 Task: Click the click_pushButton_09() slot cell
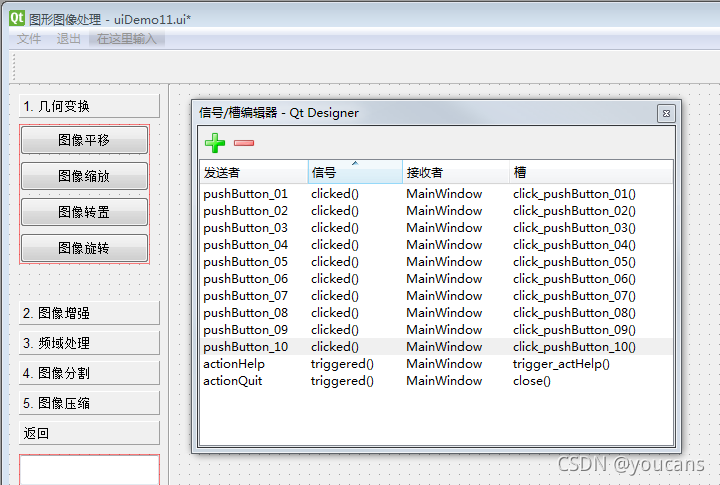574,330
